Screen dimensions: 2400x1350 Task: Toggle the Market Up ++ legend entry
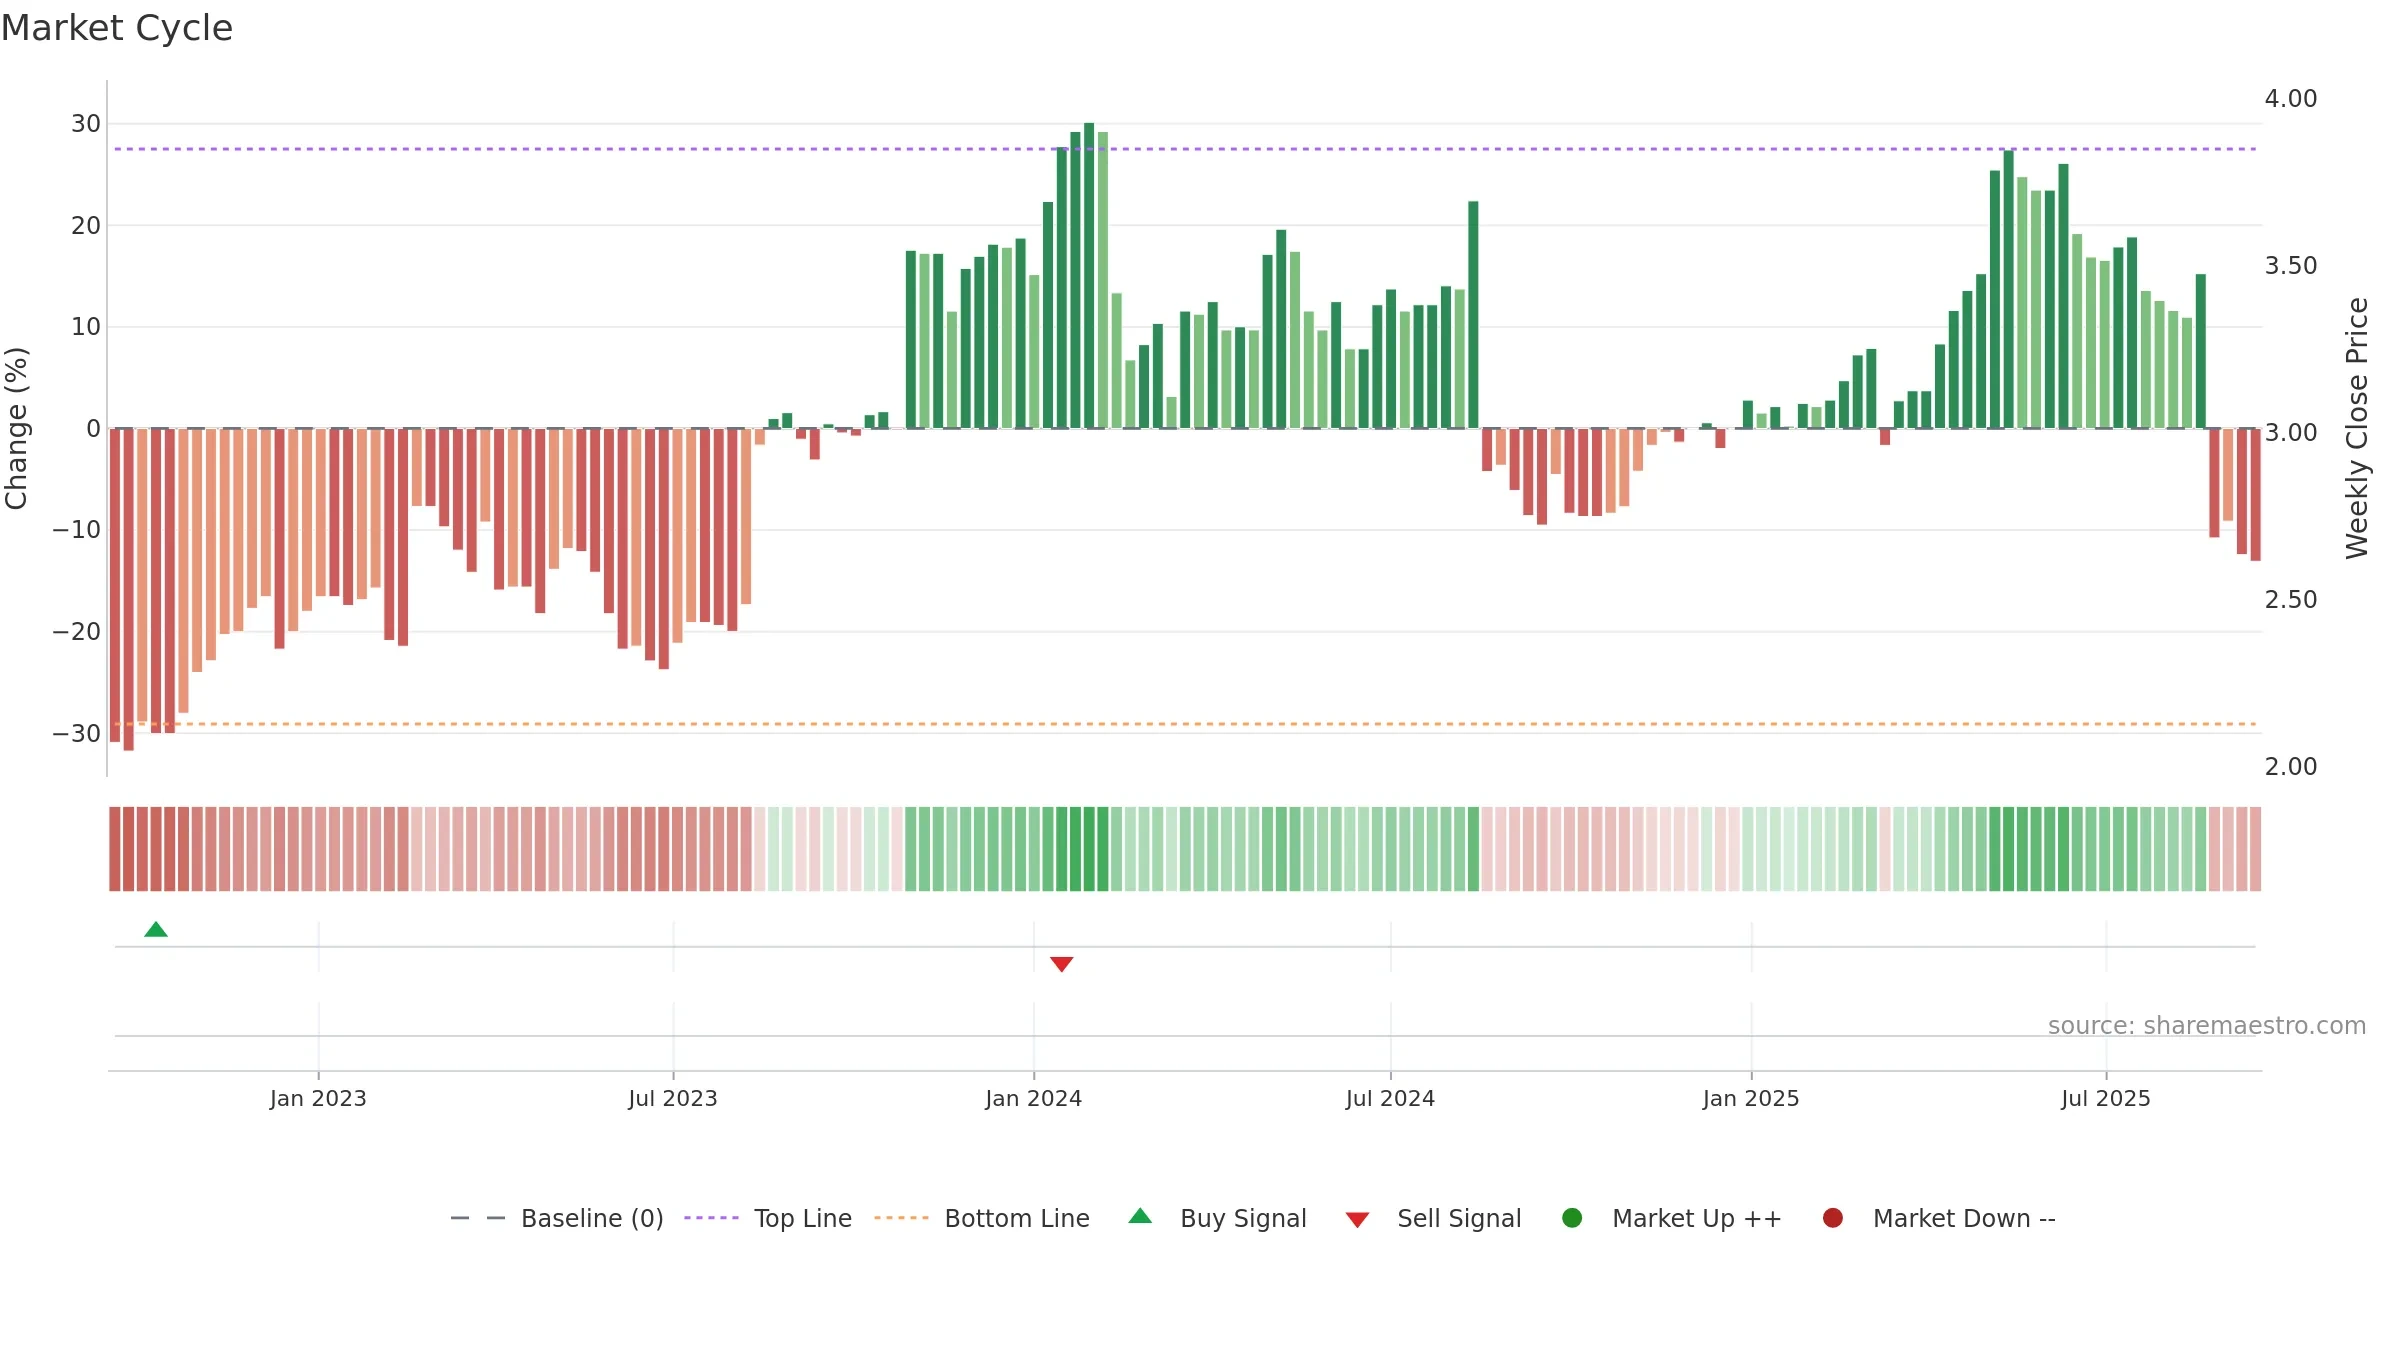pyautogui.click(x=1672, y=1219)
